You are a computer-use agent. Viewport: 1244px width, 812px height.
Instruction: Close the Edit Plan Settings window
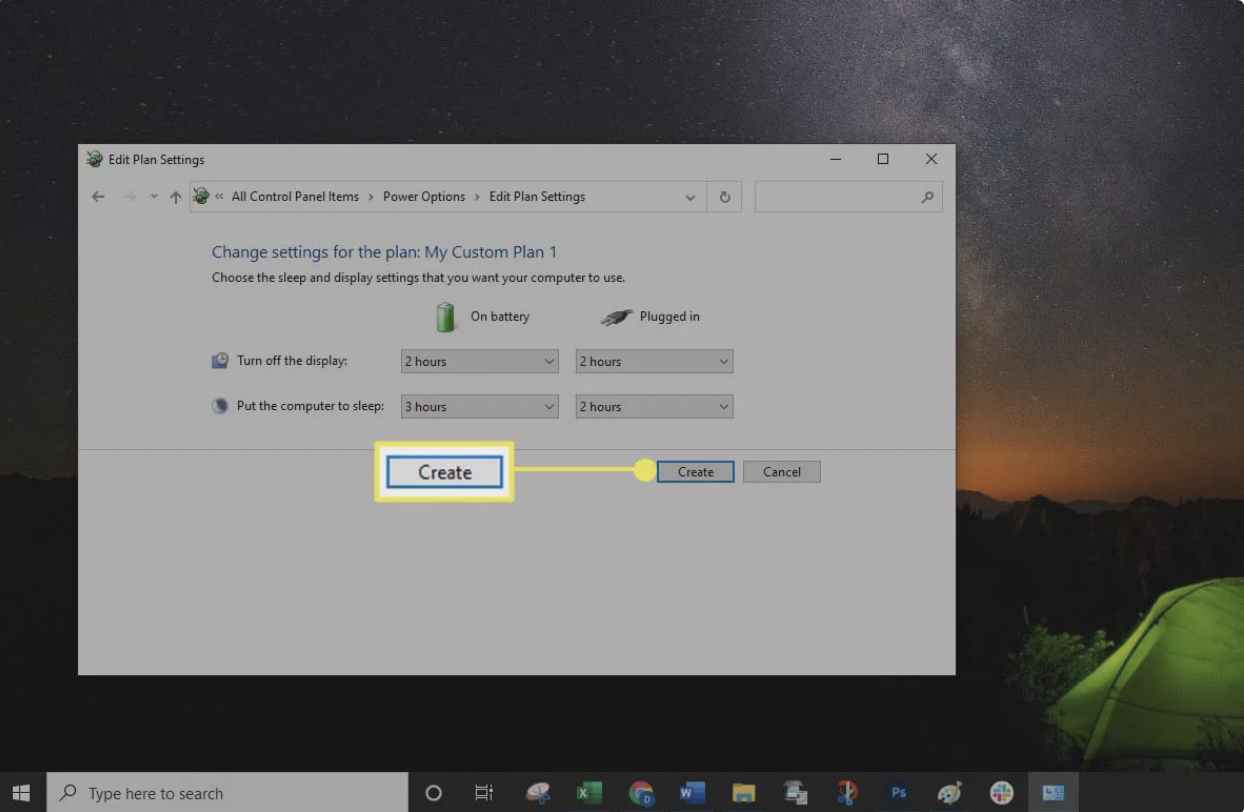coord(931,159)
